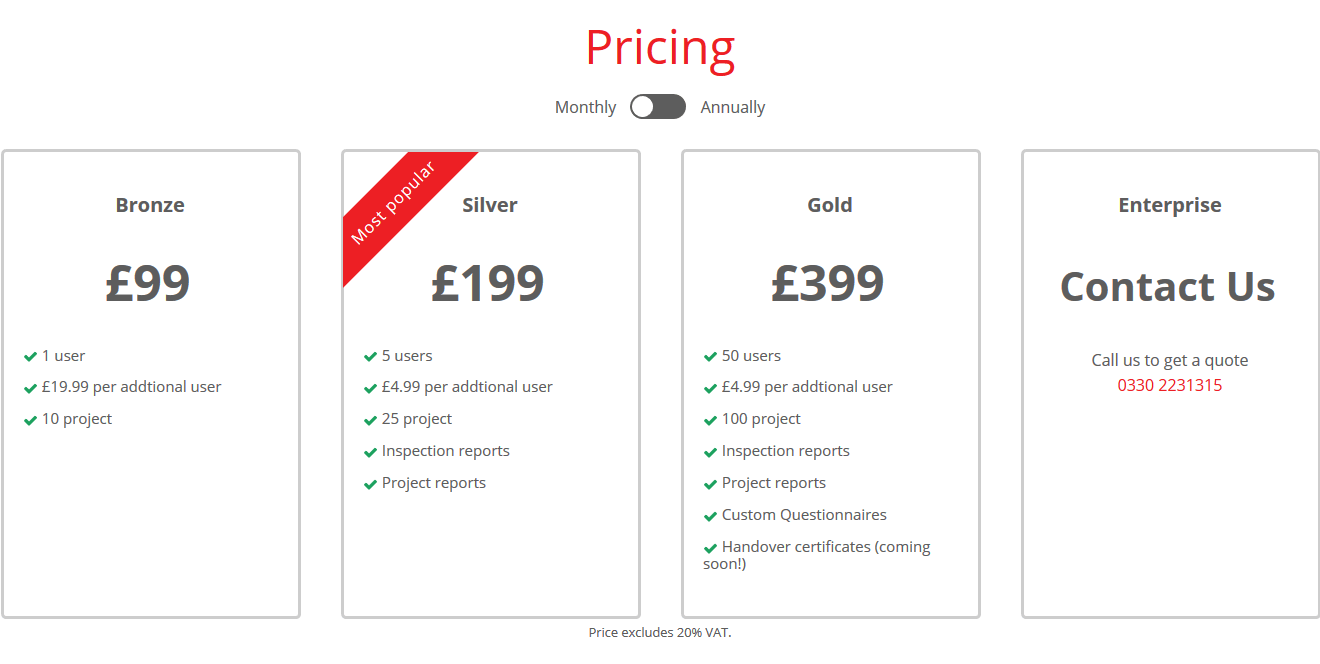
Task: Toggle the Monthly/Annually billing switch
Action: pyautogui.click(x=658, y=107)
